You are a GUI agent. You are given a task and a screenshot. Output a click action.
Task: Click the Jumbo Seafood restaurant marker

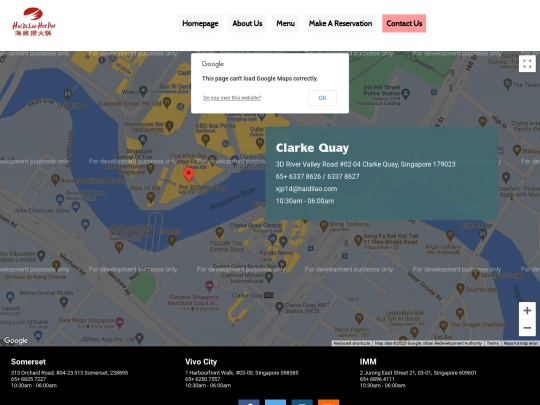(119, 247)
